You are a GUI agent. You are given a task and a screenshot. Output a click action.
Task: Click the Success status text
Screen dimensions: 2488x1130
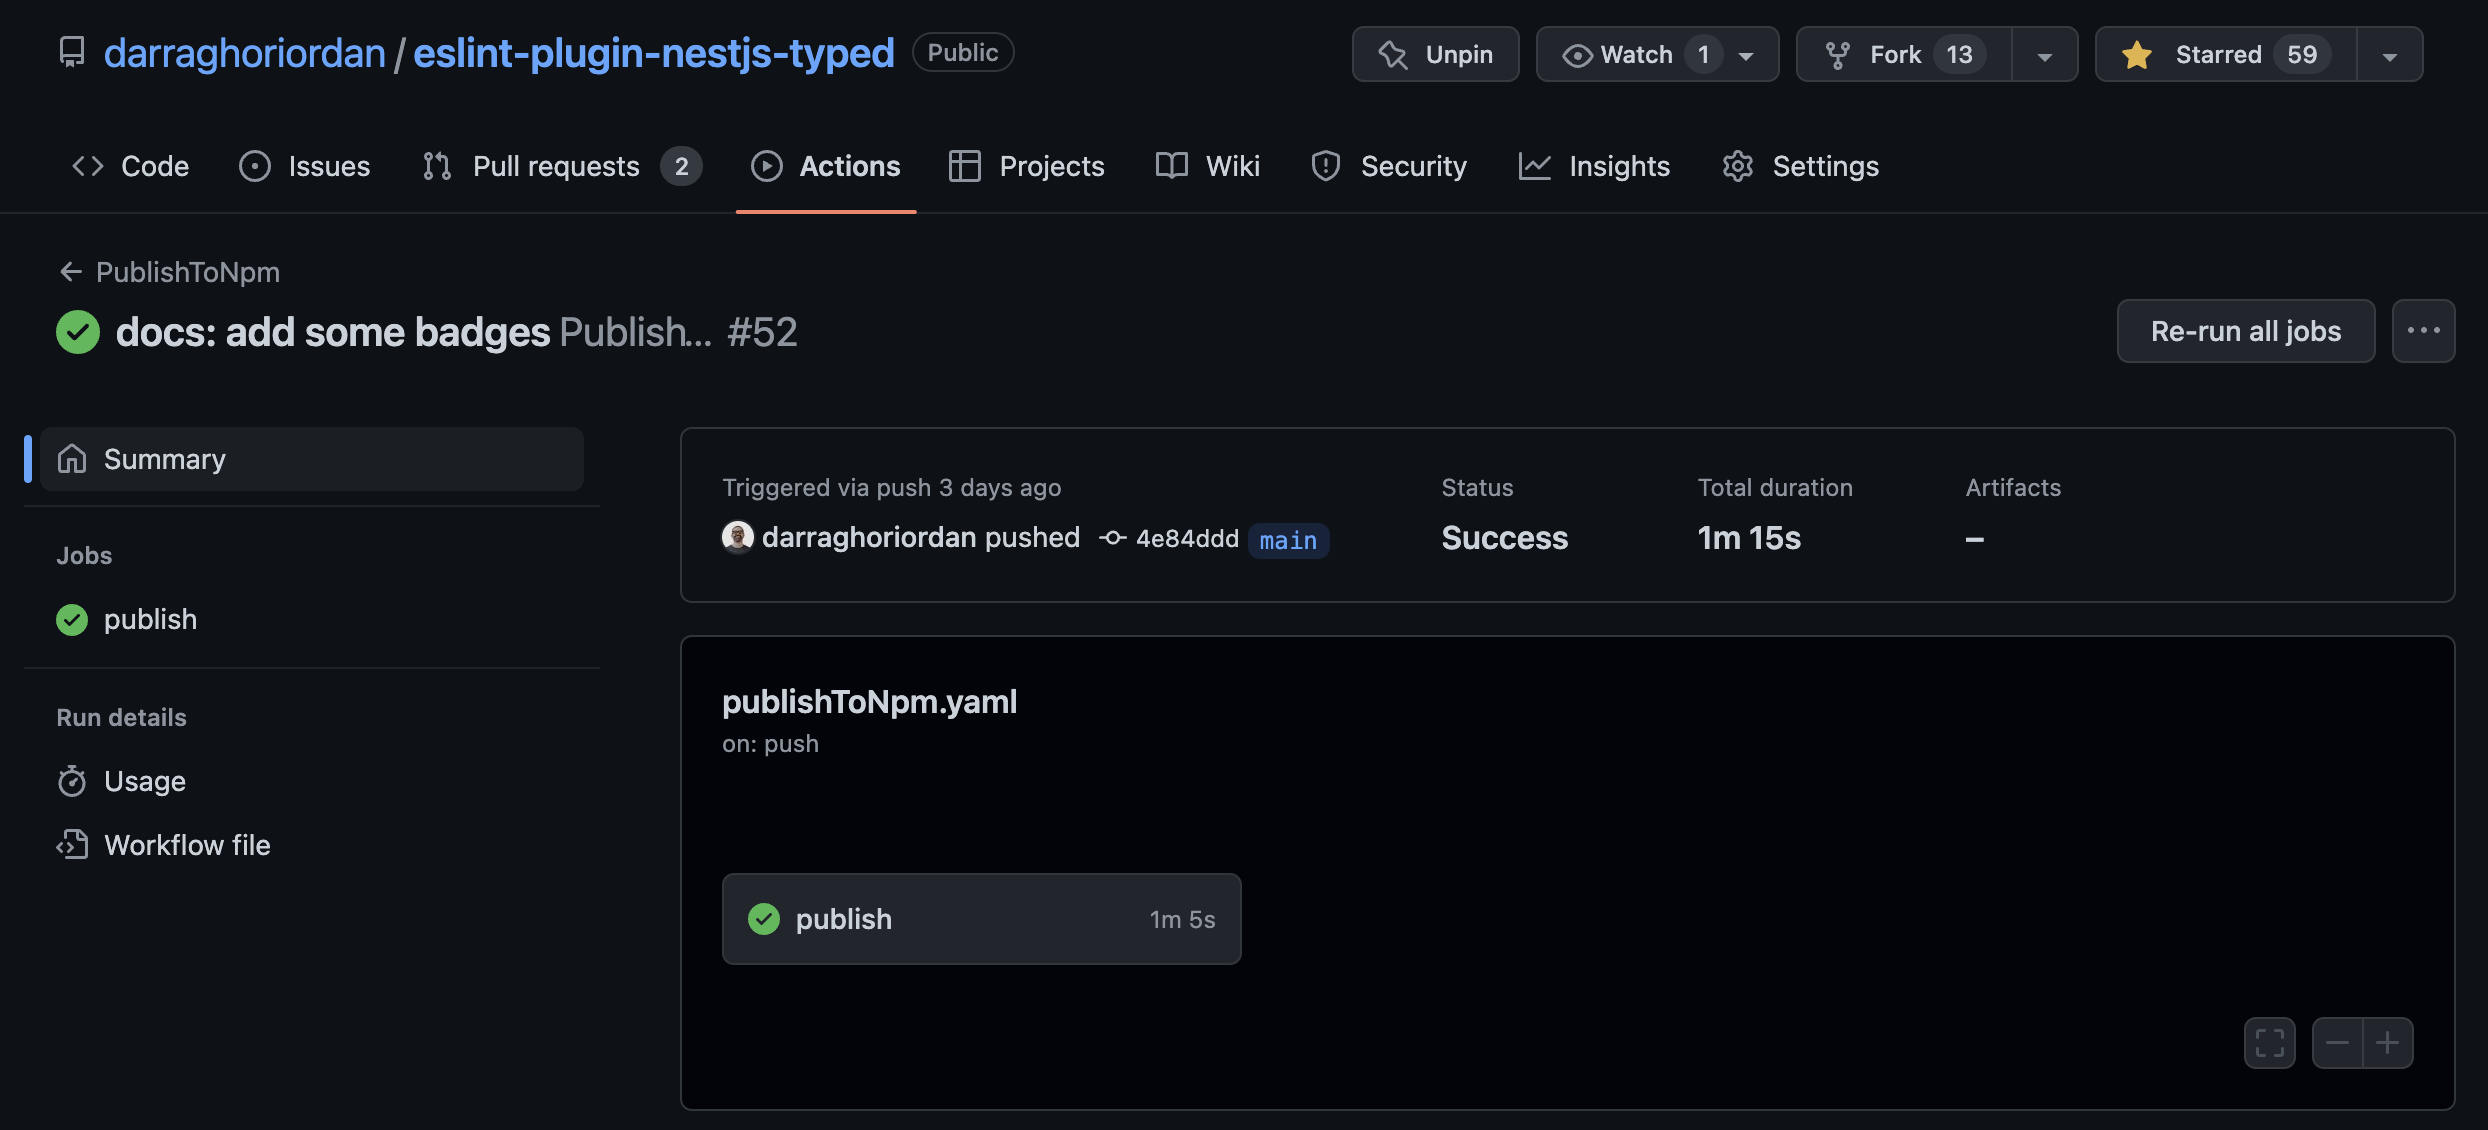pyautogui.click(x=1505, y=538)
